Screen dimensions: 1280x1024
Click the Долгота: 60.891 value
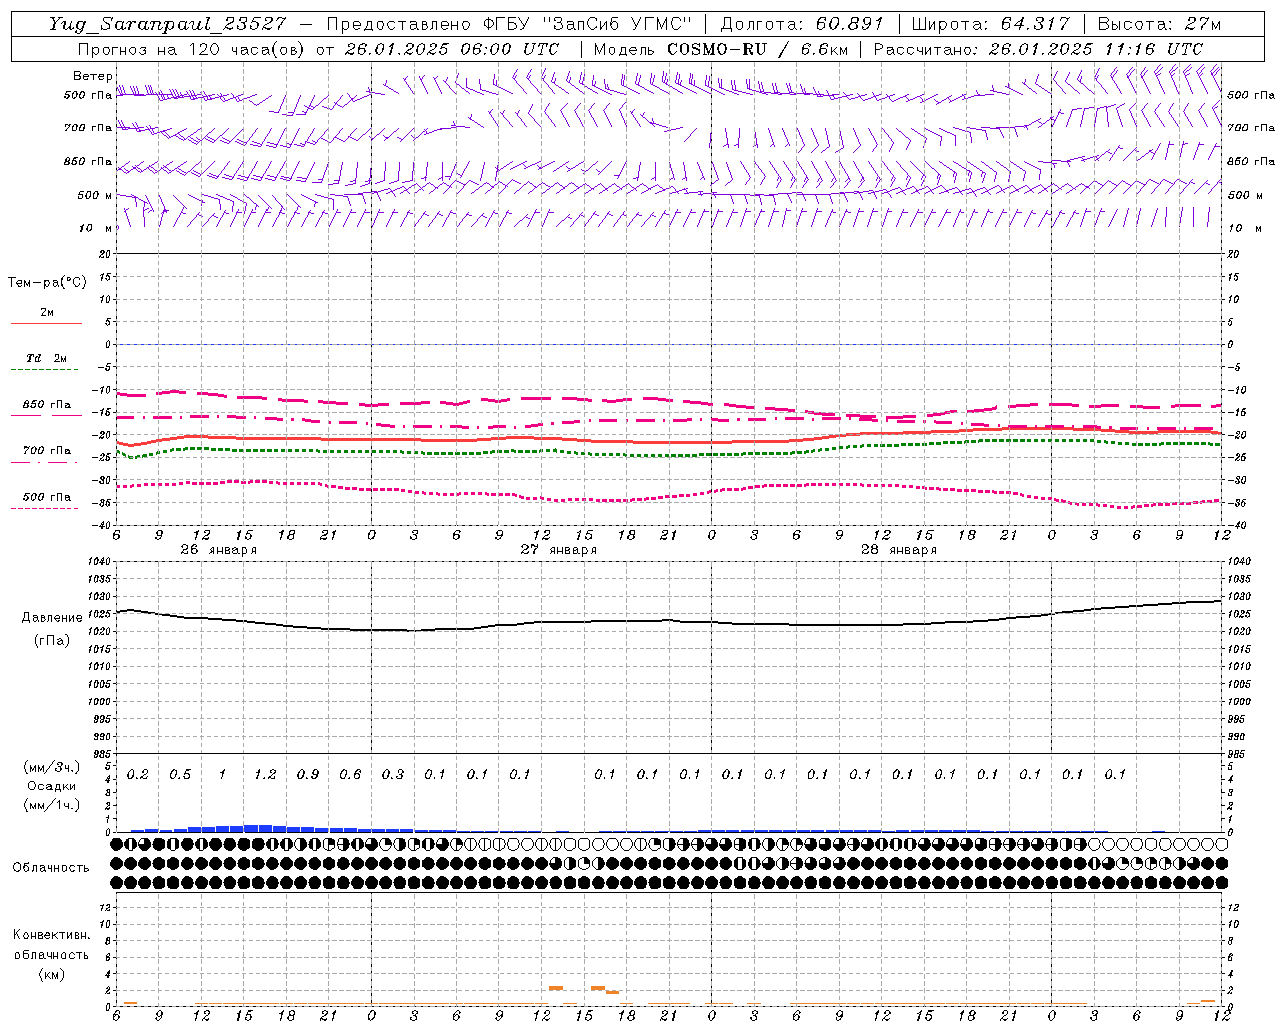click(802, 24)
